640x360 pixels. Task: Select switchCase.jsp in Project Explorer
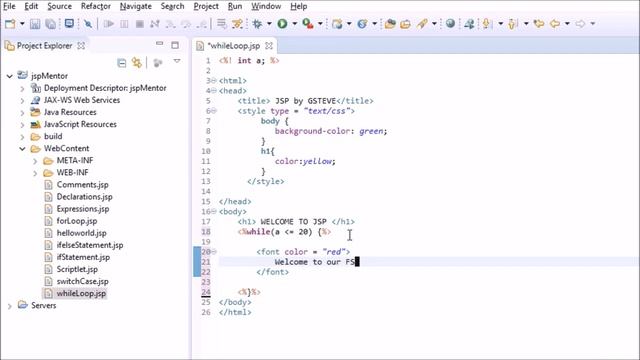82,281
